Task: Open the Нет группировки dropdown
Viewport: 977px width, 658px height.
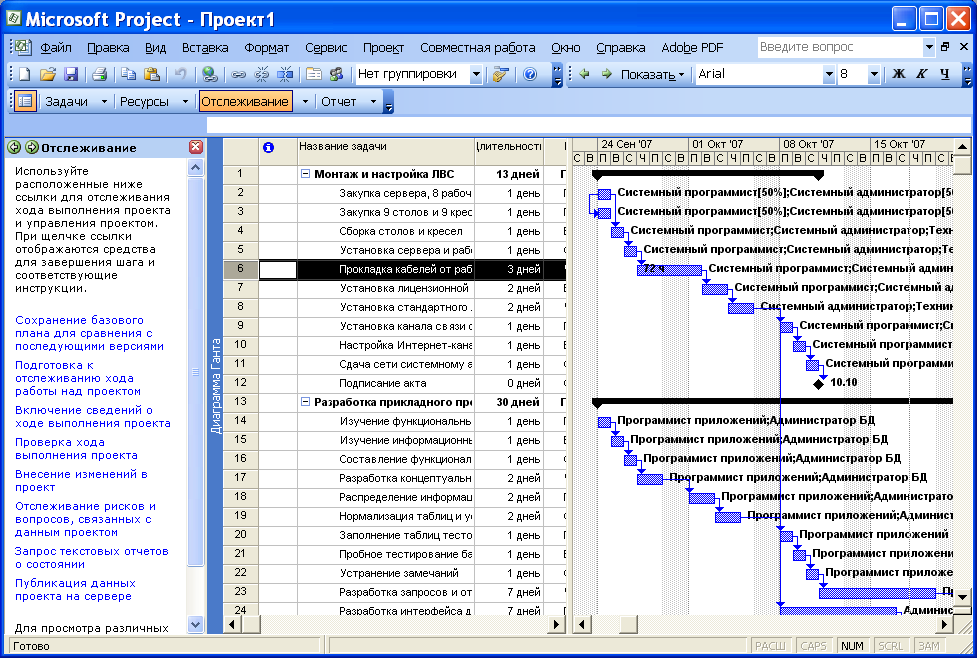Action: pyautogui.click(x=475, y=74)
